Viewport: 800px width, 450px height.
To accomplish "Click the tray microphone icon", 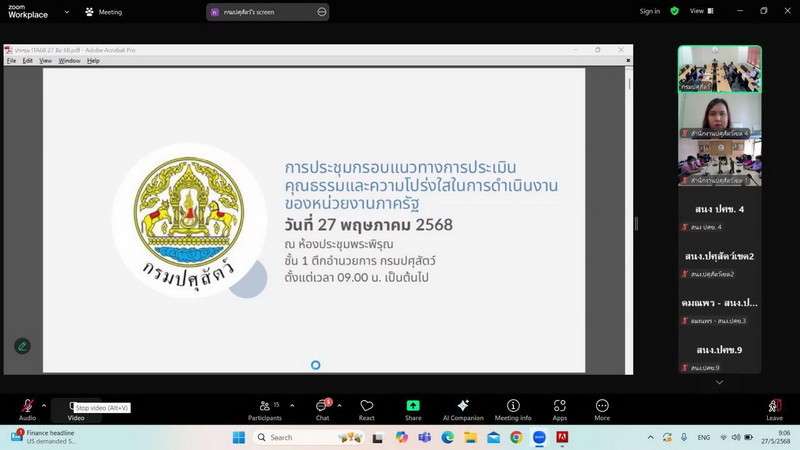I will point(684,437).
